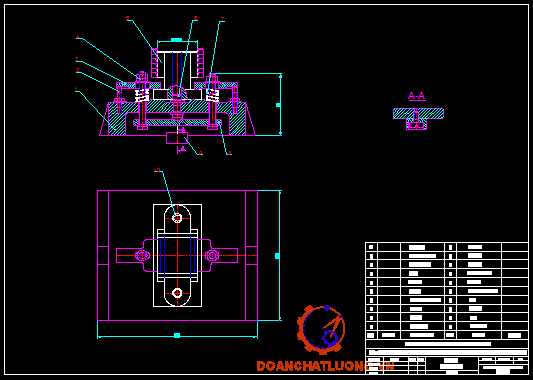The image size is (533, 380).
Task: Click the A-A section view label
Action: 417,96
